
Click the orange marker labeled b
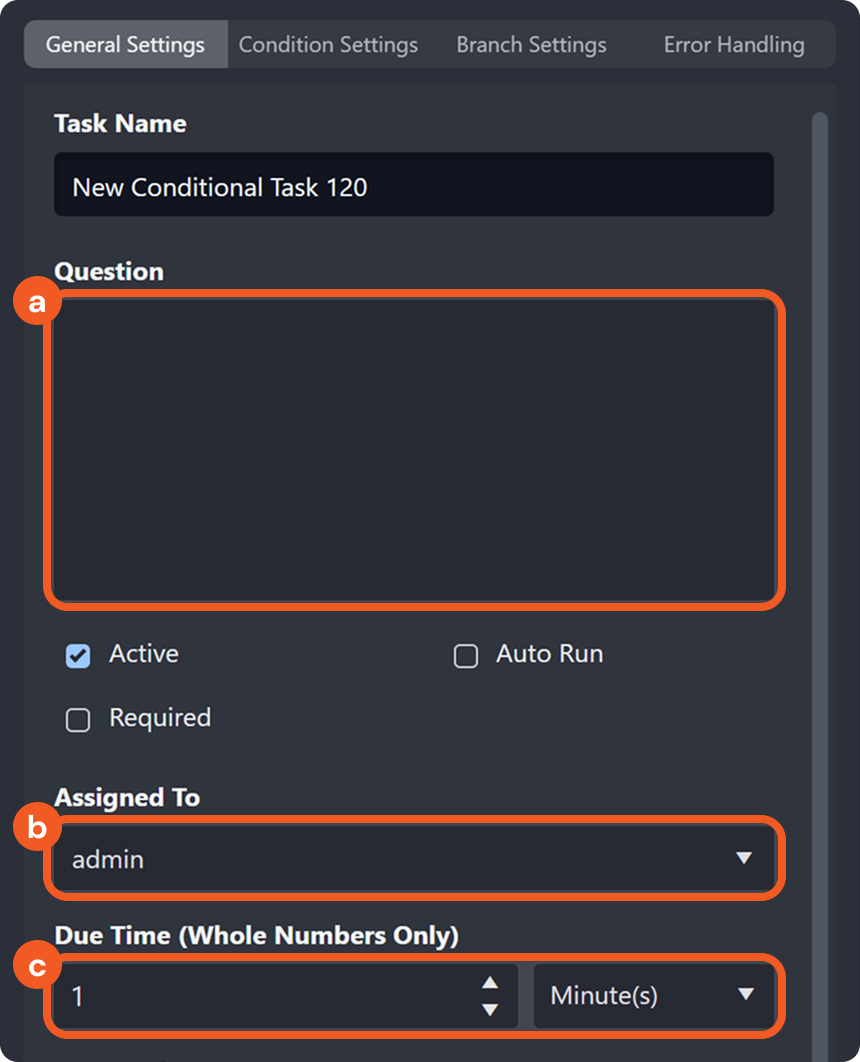pyautogui.click(x=36, y=828)
